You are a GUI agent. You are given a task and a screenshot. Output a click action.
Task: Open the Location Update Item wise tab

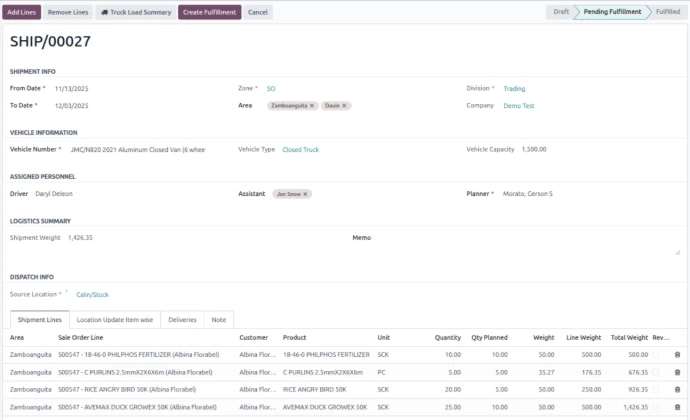pyautogui.click(x=115, y=320)
